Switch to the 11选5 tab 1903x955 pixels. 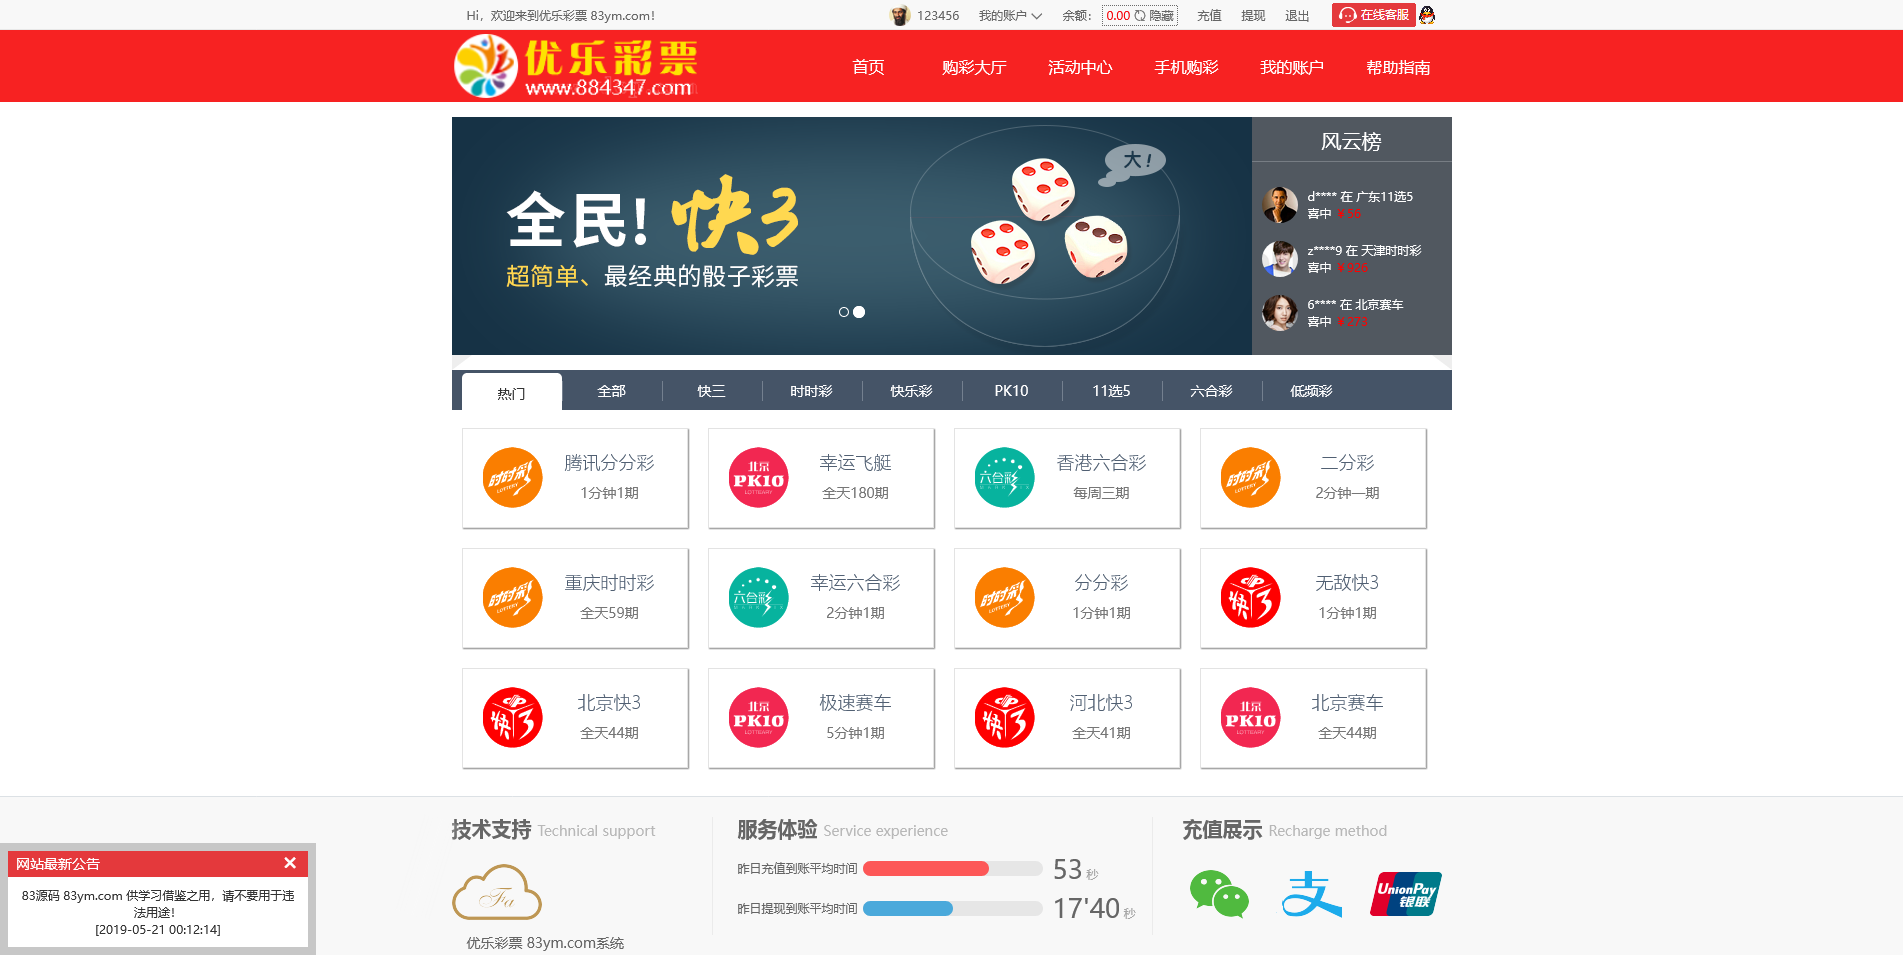1111,391
